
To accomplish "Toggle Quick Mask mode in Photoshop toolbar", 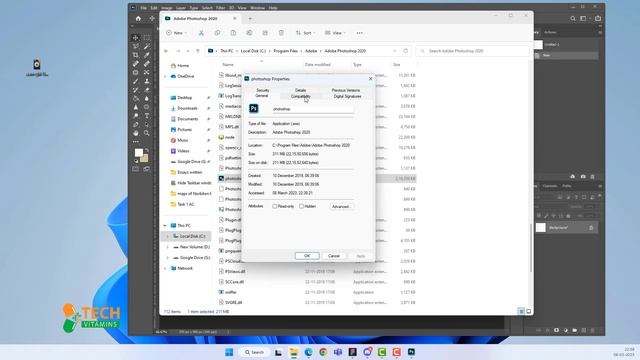I will 136,169.
